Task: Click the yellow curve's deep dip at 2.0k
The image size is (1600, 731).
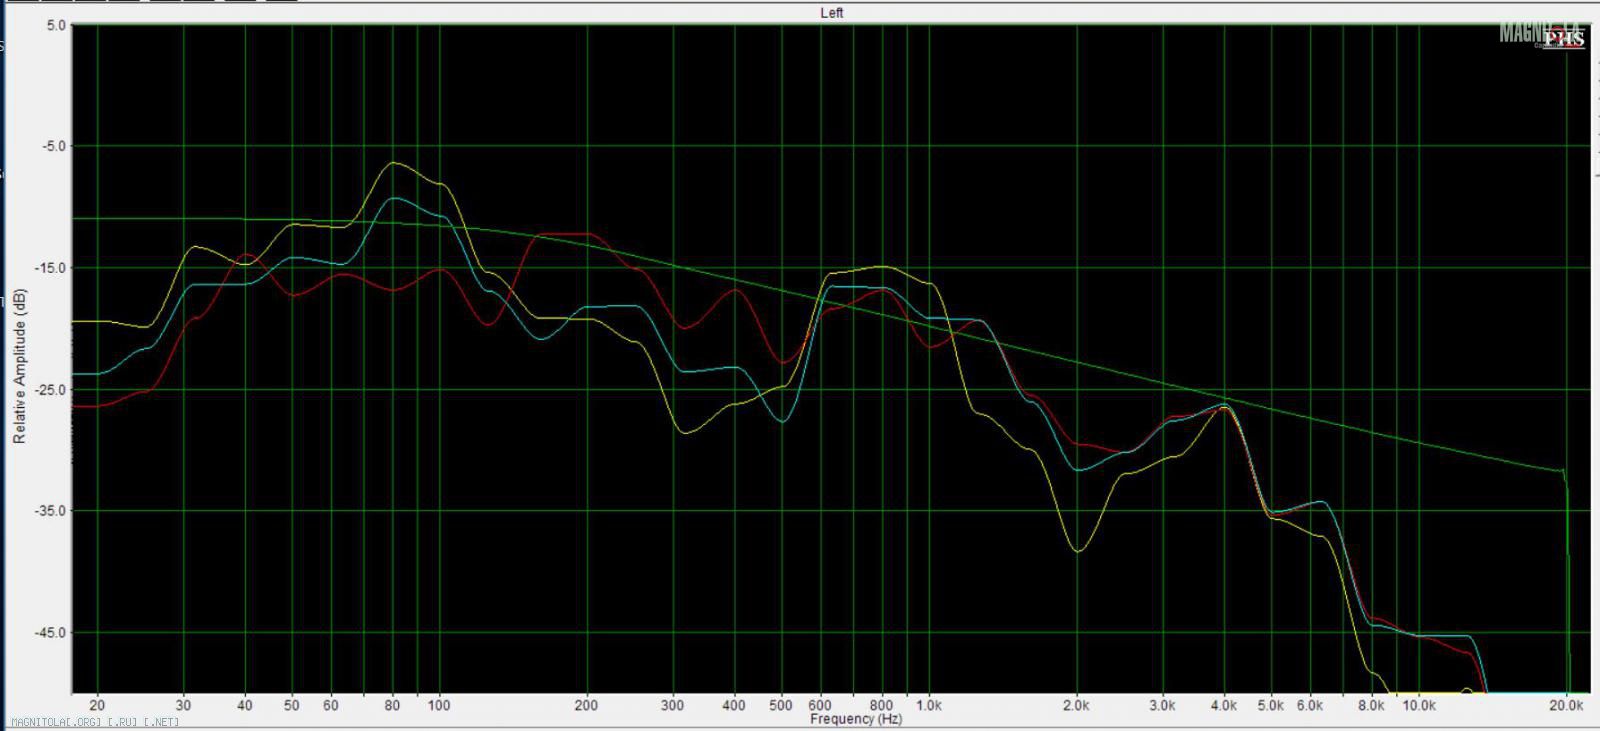Action: (x=1077, y=550)
